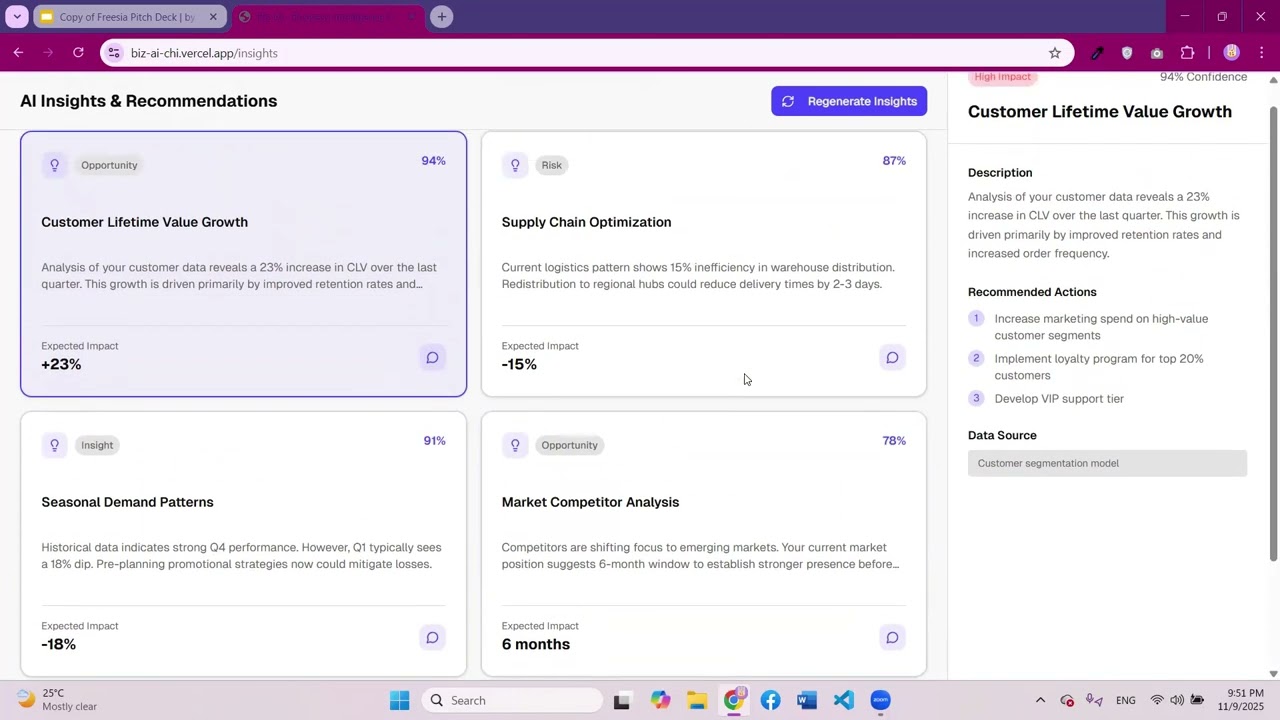
Task: Open the tab search dropdown
Action: tap(17, 17)
